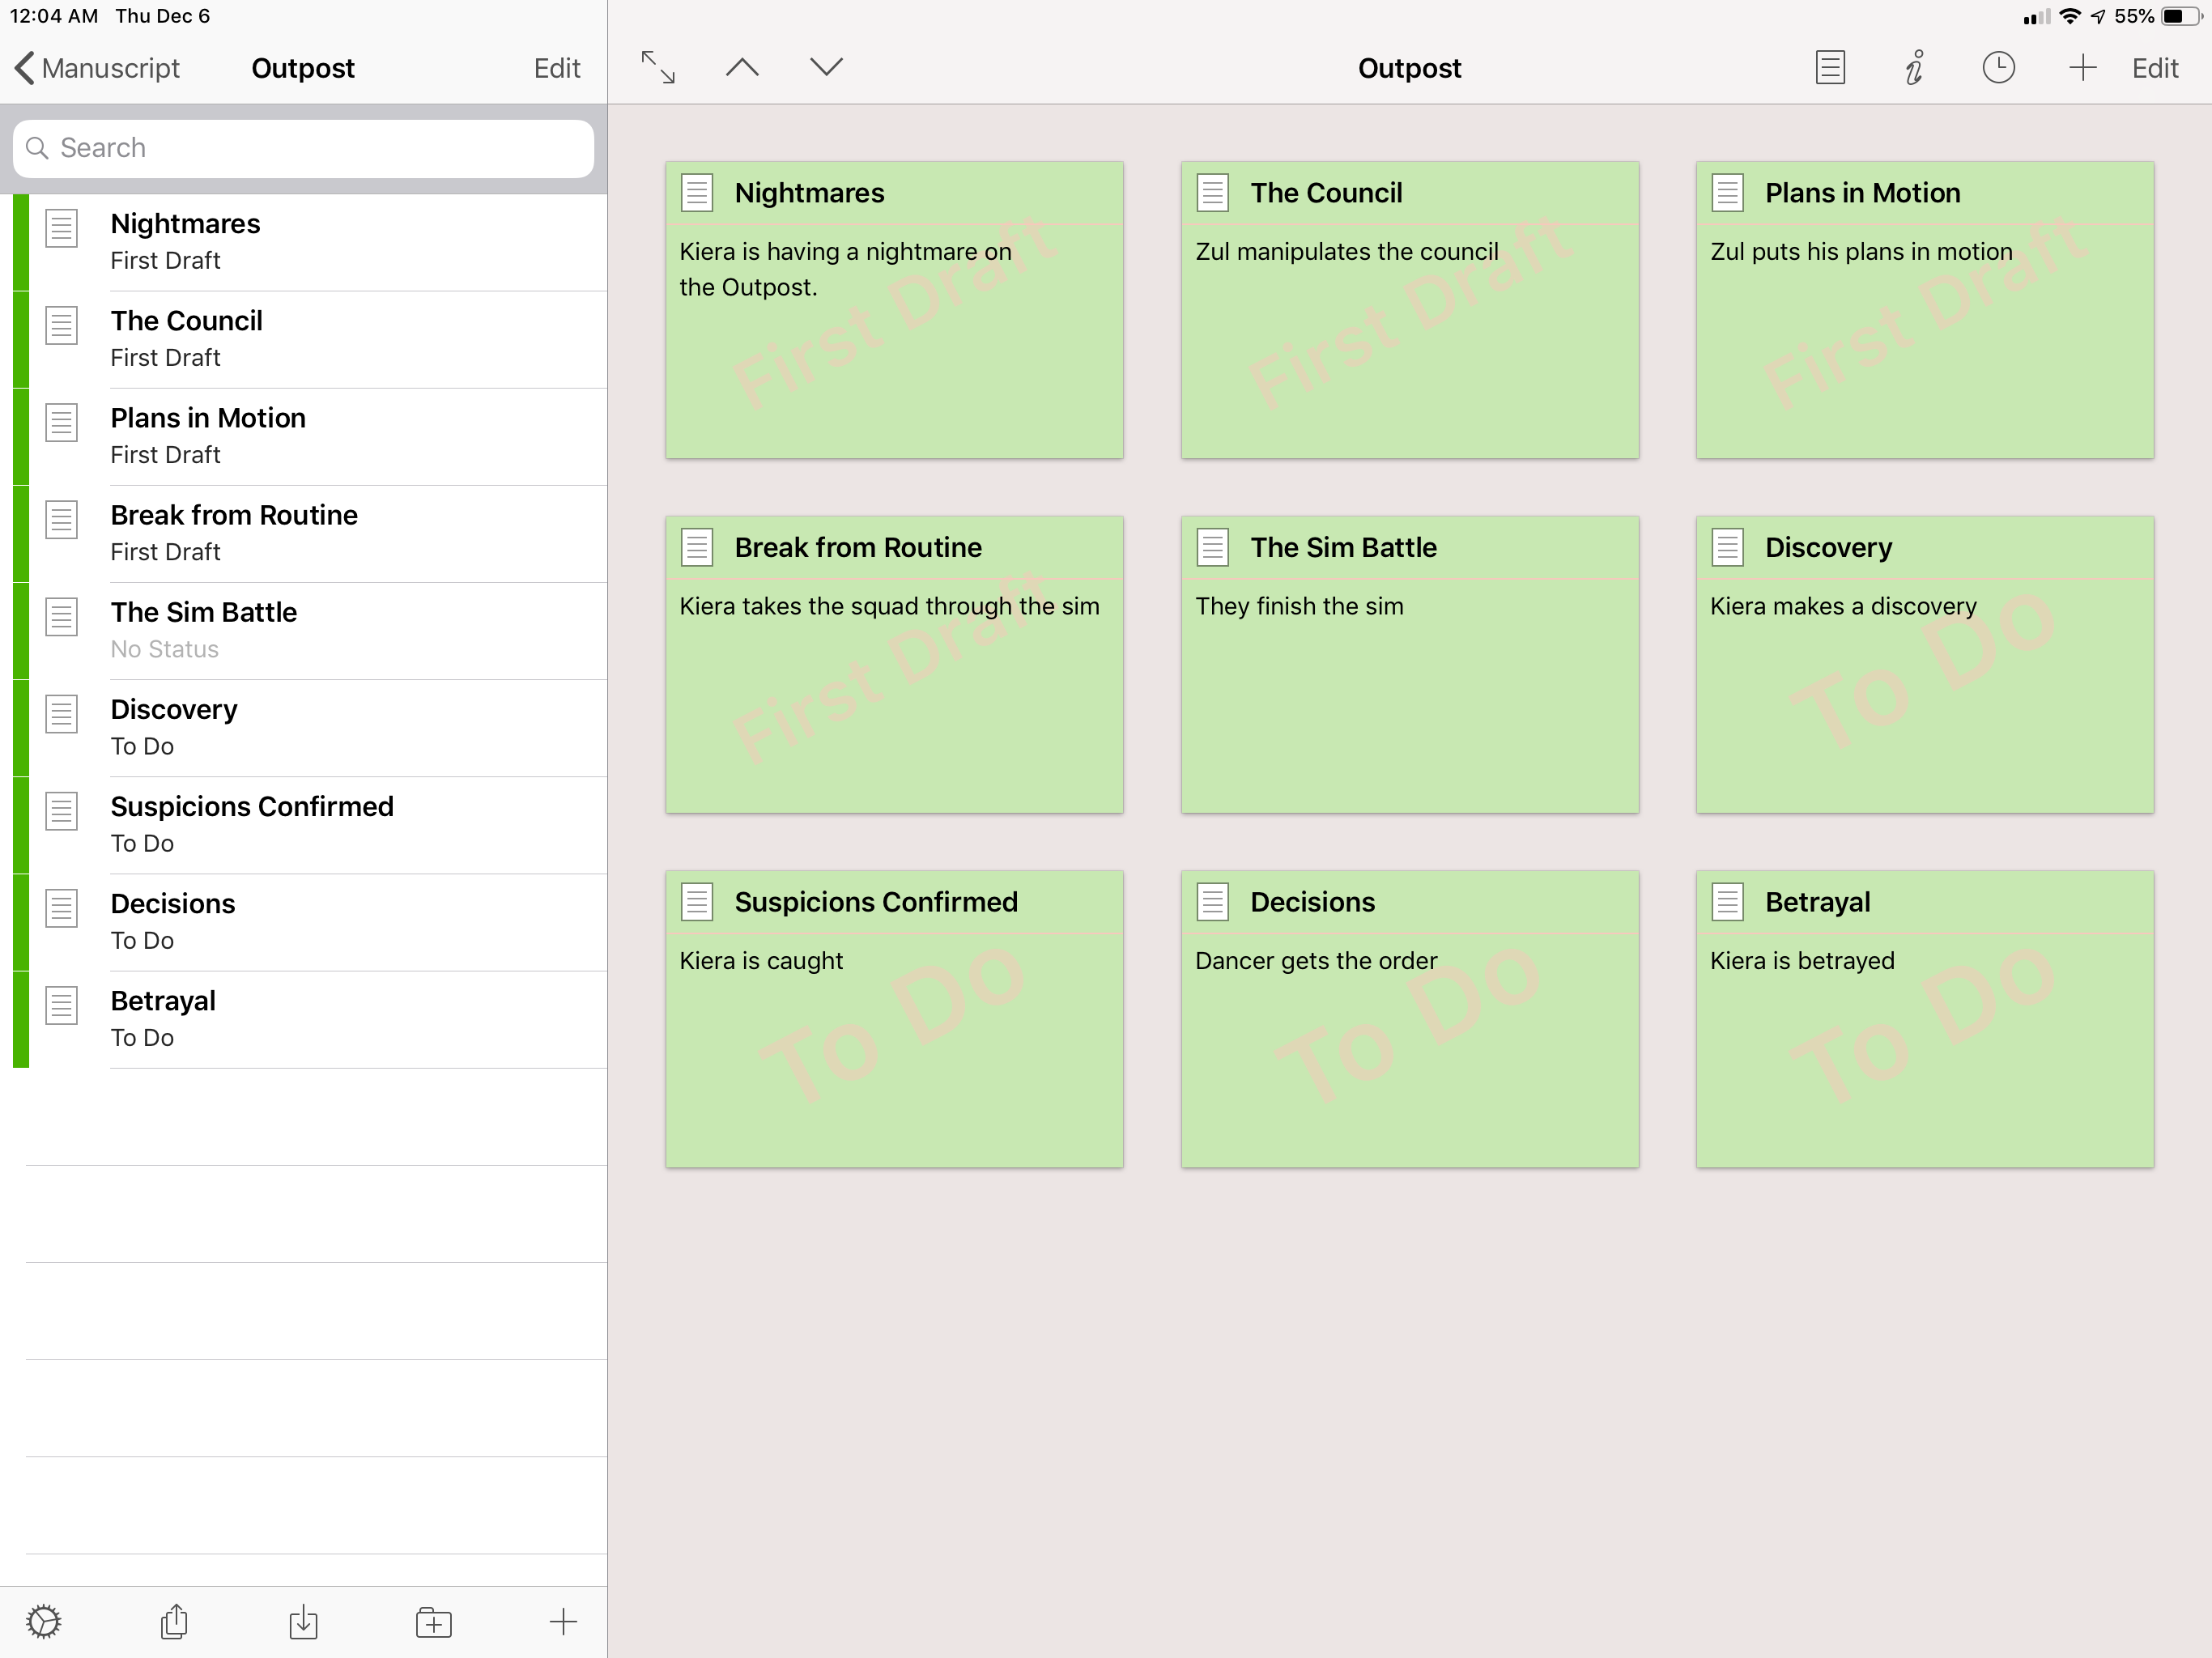
Task: Tap synopsis 'Kiera makes a discovery'
Action: click(1843, 606)
